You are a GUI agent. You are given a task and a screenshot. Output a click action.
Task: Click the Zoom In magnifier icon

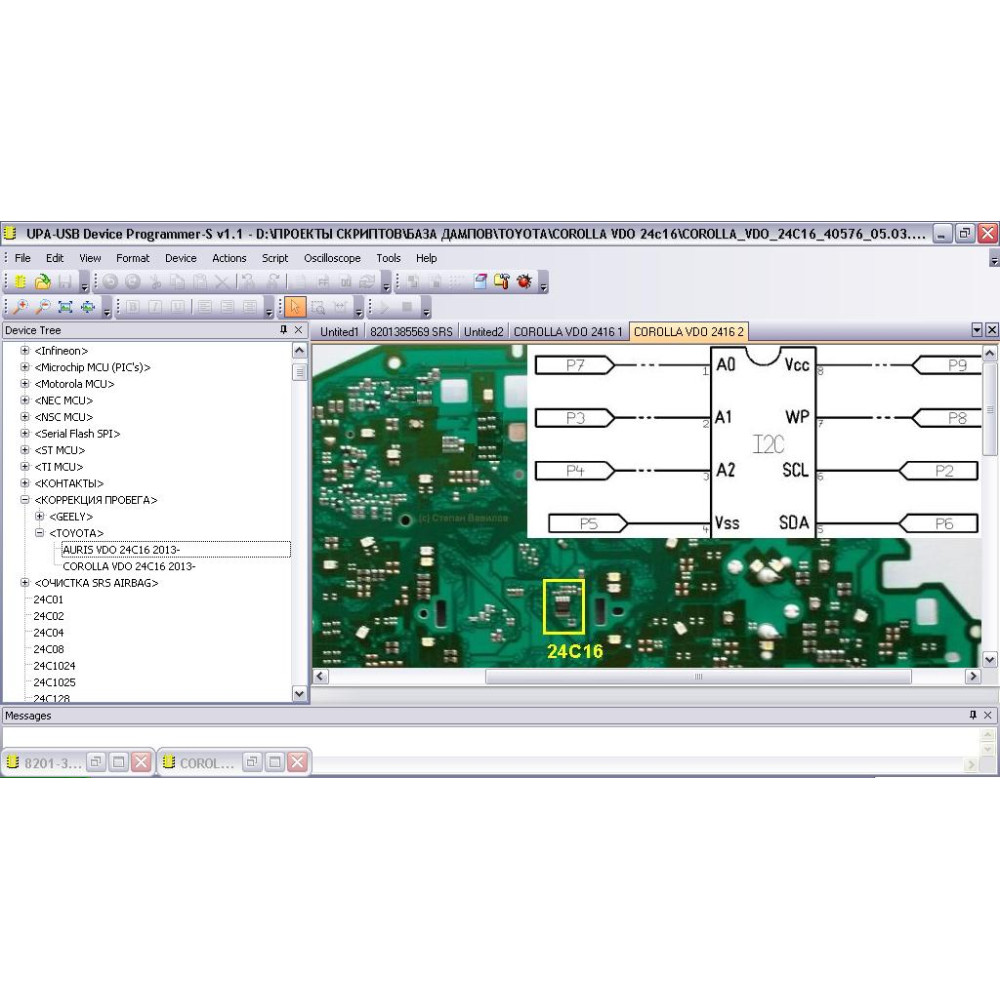20,307
